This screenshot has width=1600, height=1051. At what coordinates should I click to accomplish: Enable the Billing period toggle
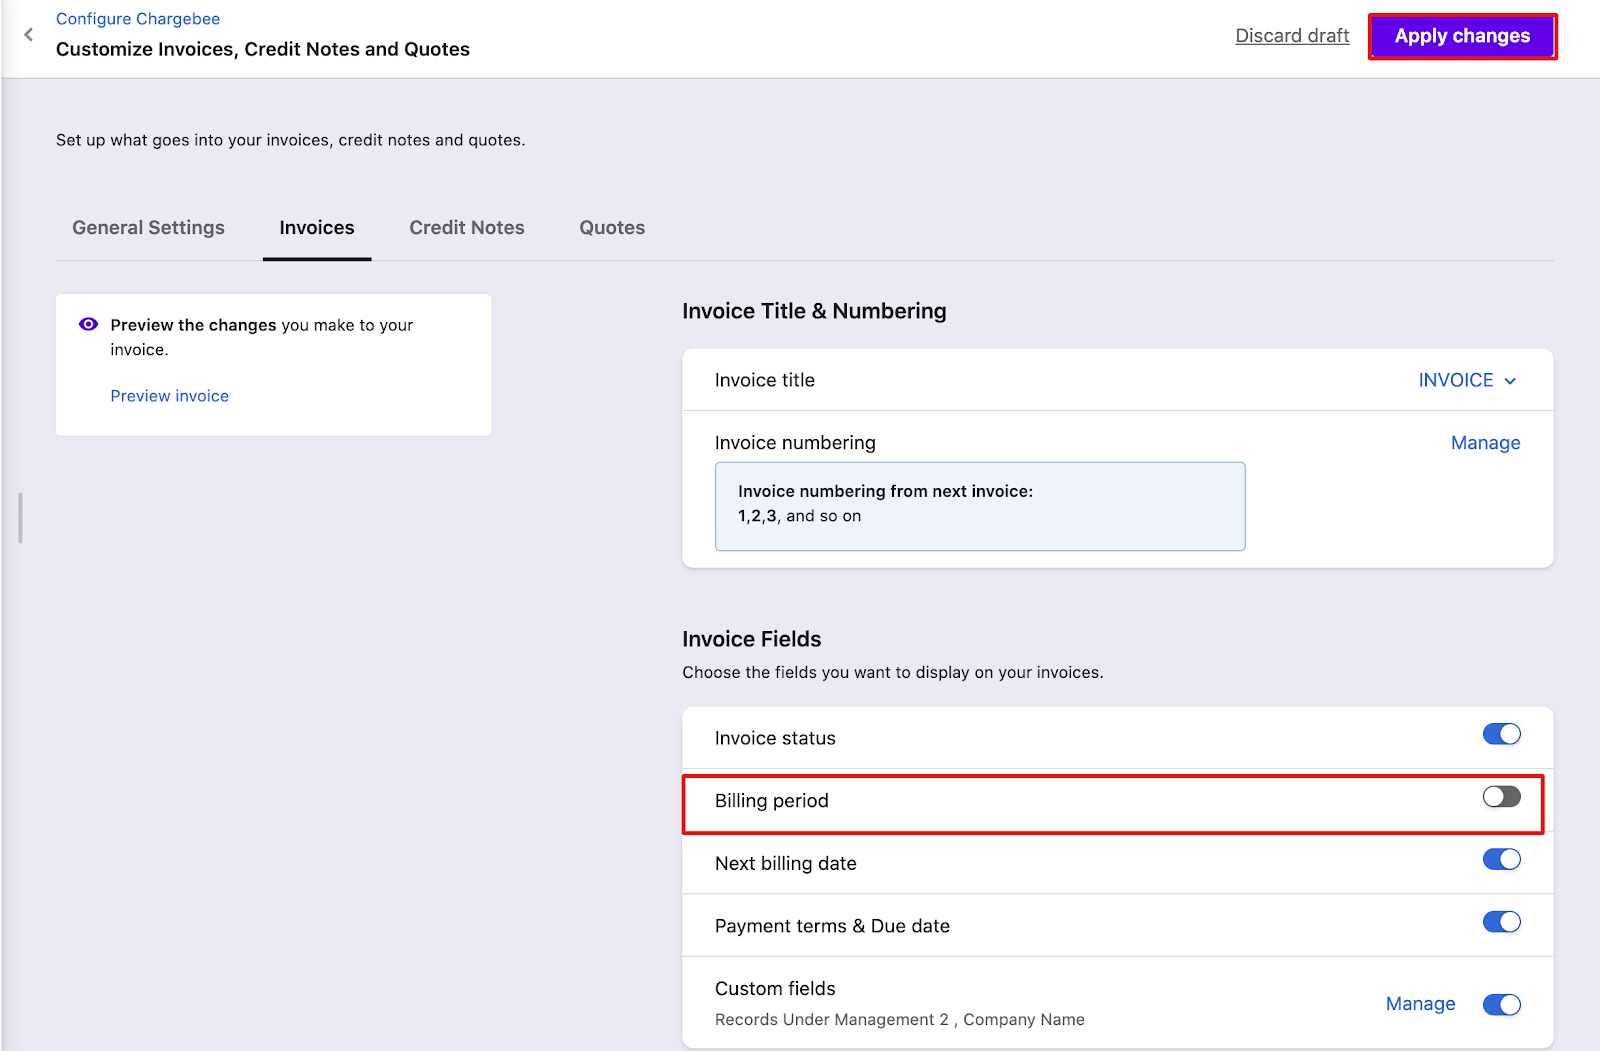(x=1501, y=797)
